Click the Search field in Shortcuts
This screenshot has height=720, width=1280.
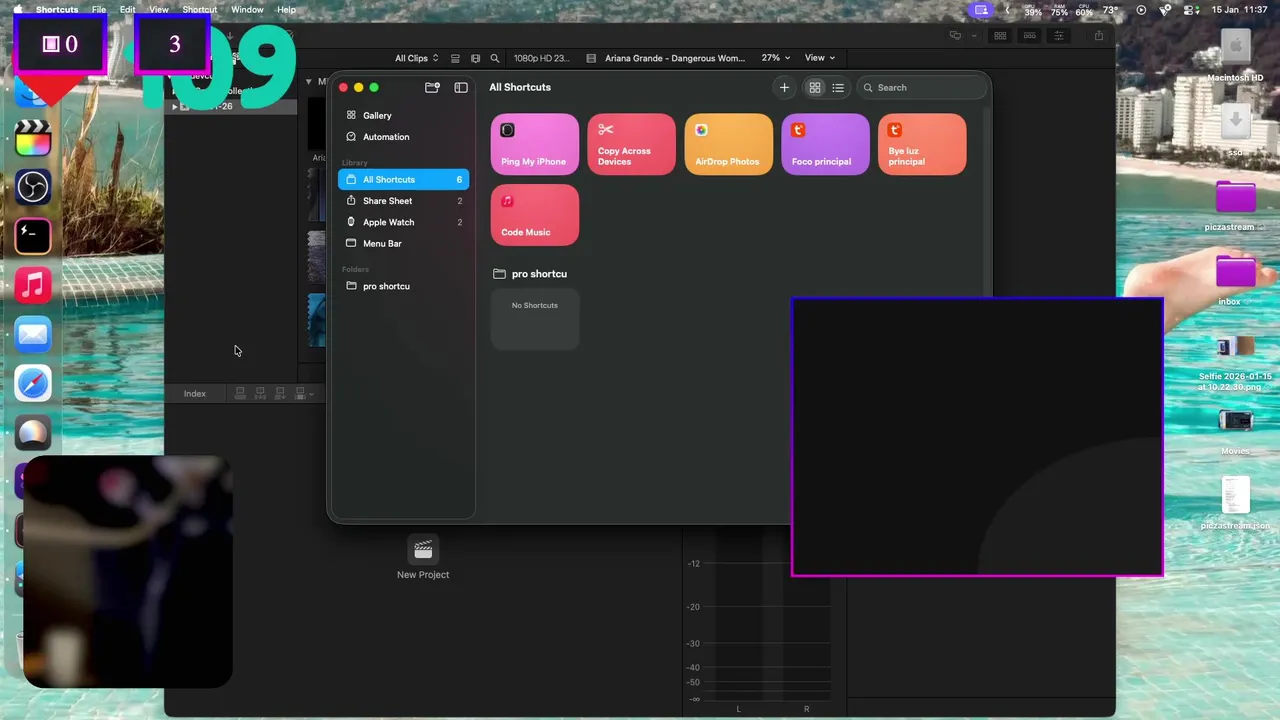coord(923,88)
